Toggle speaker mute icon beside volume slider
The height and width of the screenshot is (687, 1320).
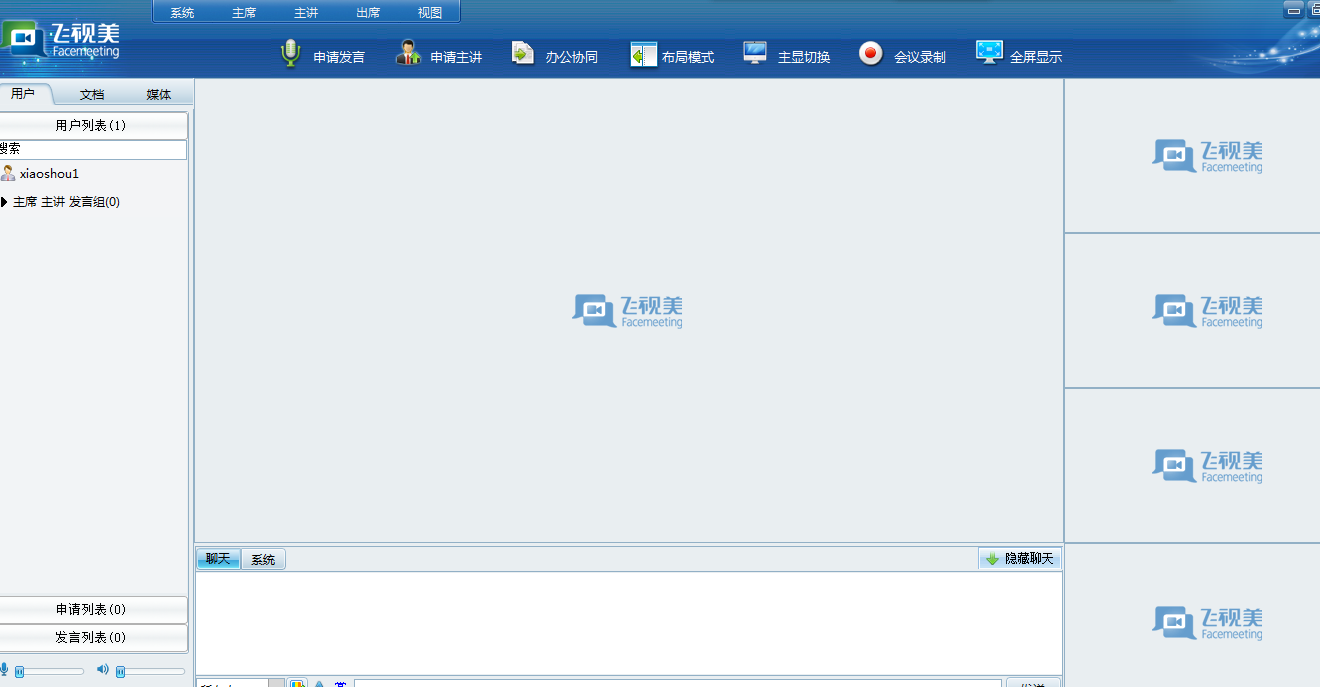coord(102,669)
